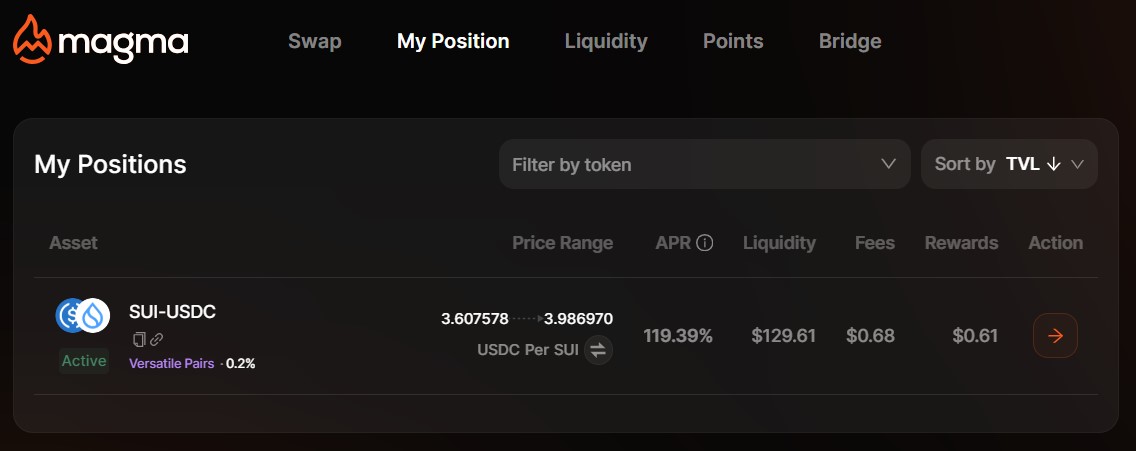Click the Filter by token chevron

(x=888, y=164)
